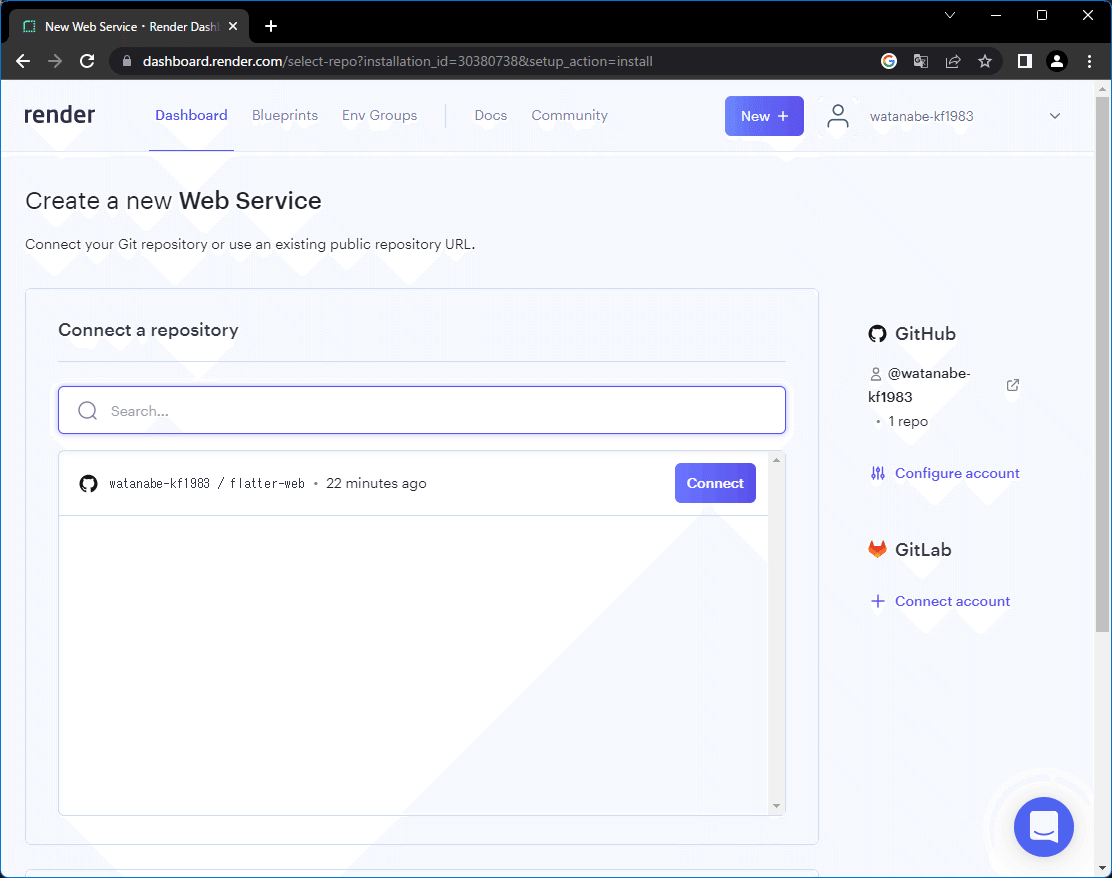
Task: Click the address bar URL
Action: pos(397,61)
